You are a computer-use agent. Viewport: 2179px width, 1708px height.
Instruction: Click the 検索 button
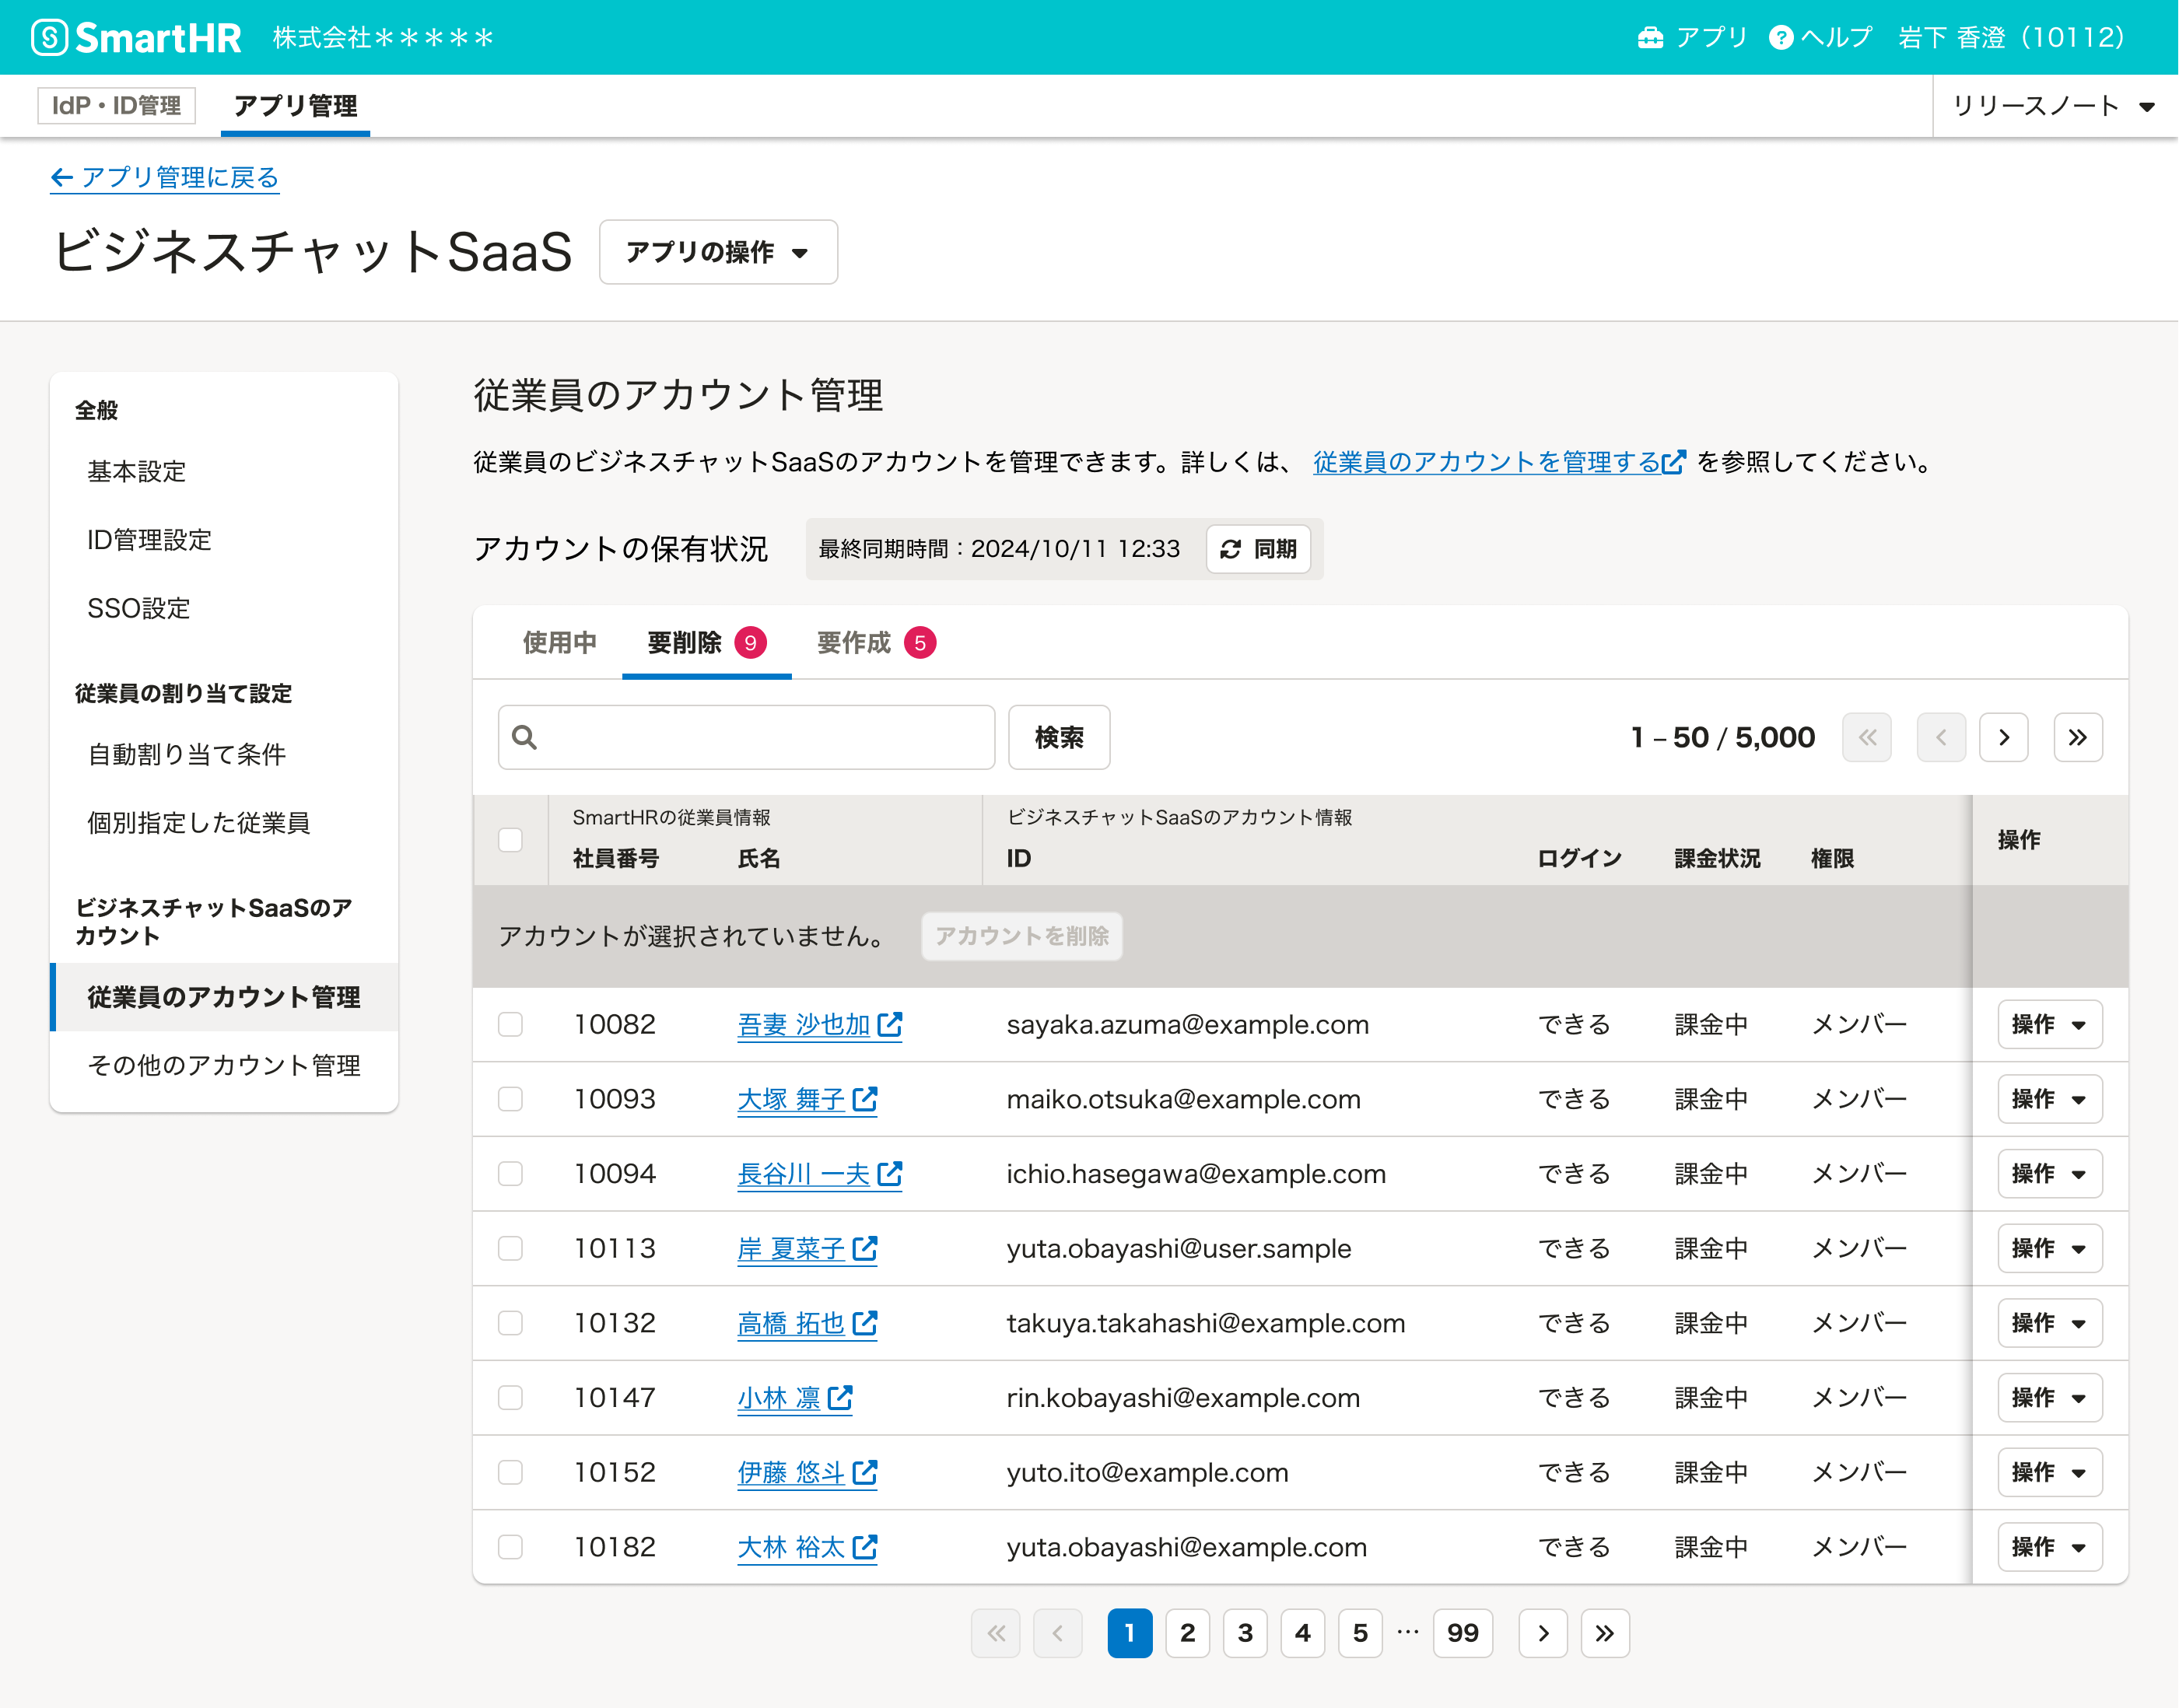[1059, 737]
